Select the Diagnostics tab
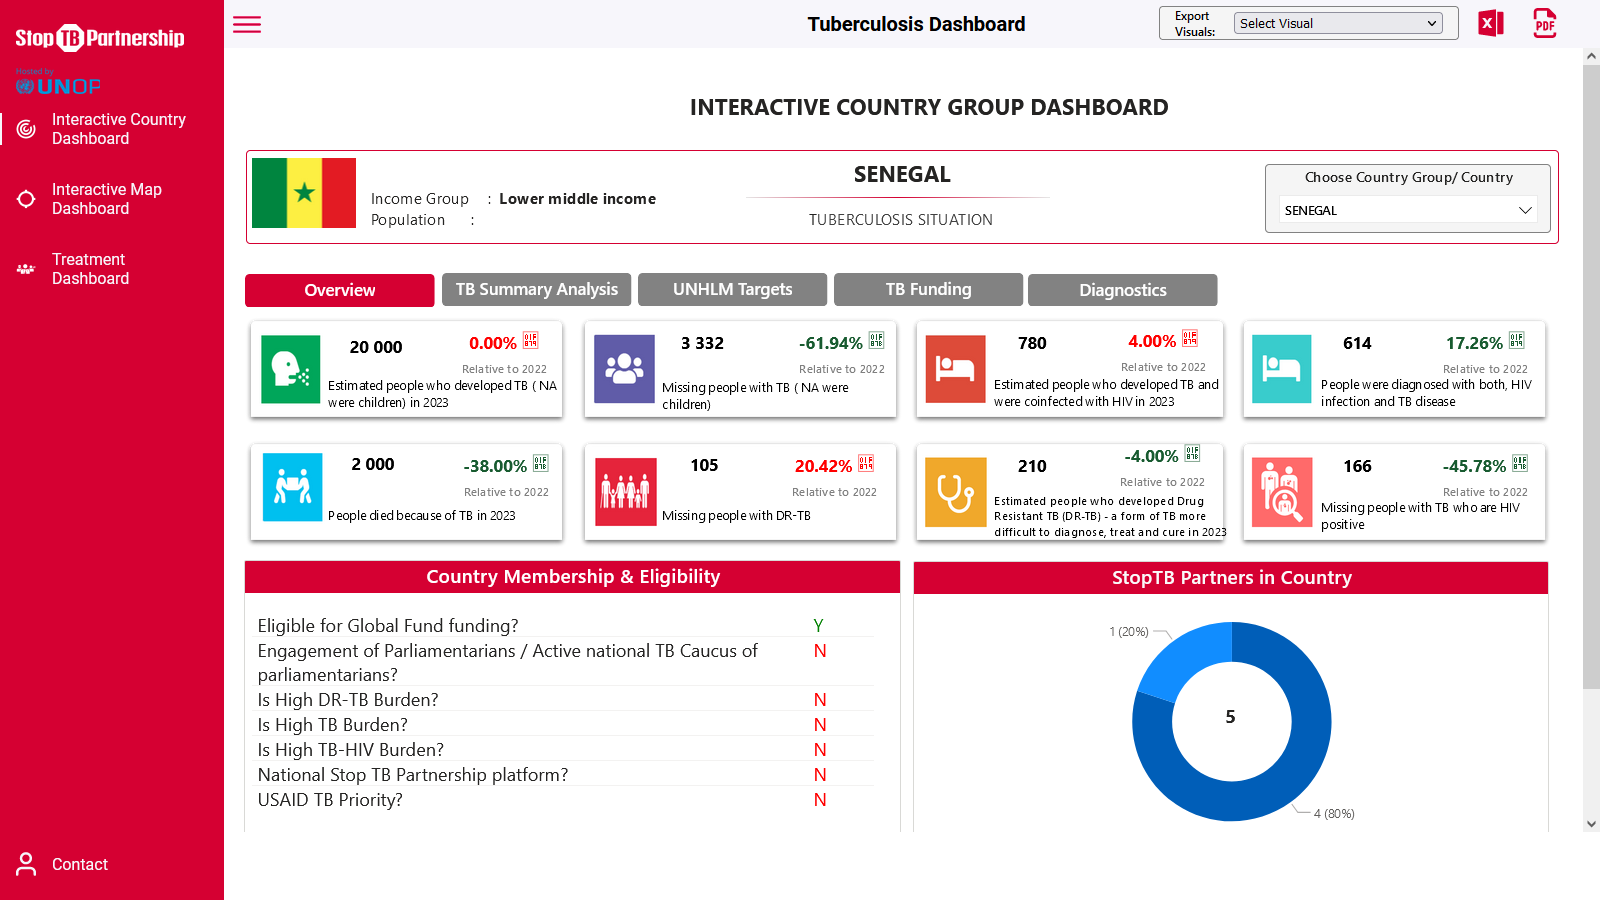Screen dimensions: 1600x900 1122,290
